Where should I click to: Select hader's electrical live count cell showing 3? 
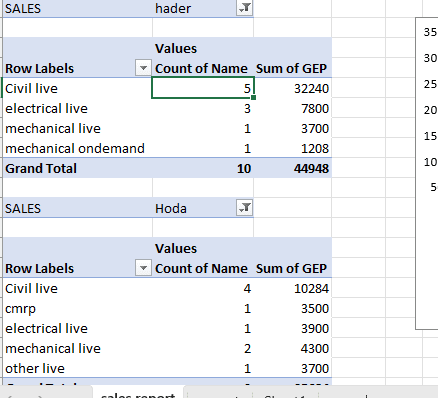pyautogui.click(x=203, y=108)
